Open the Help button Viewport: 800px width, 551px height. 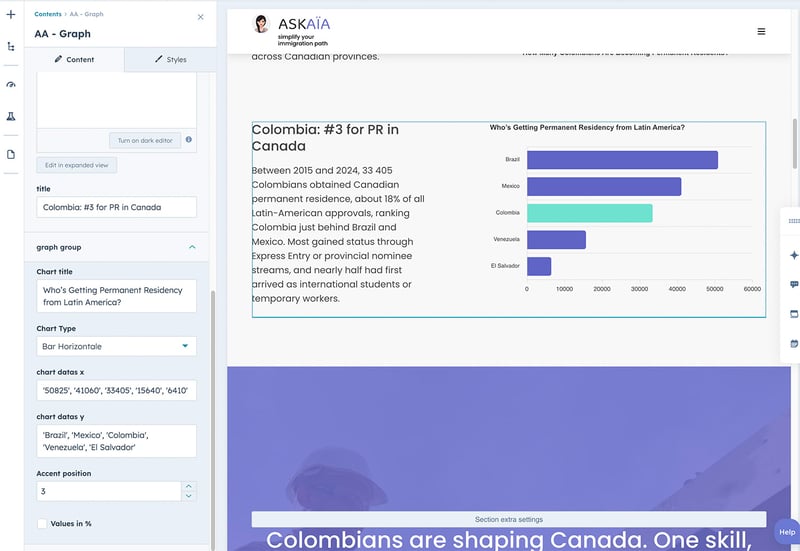point(787,532)
